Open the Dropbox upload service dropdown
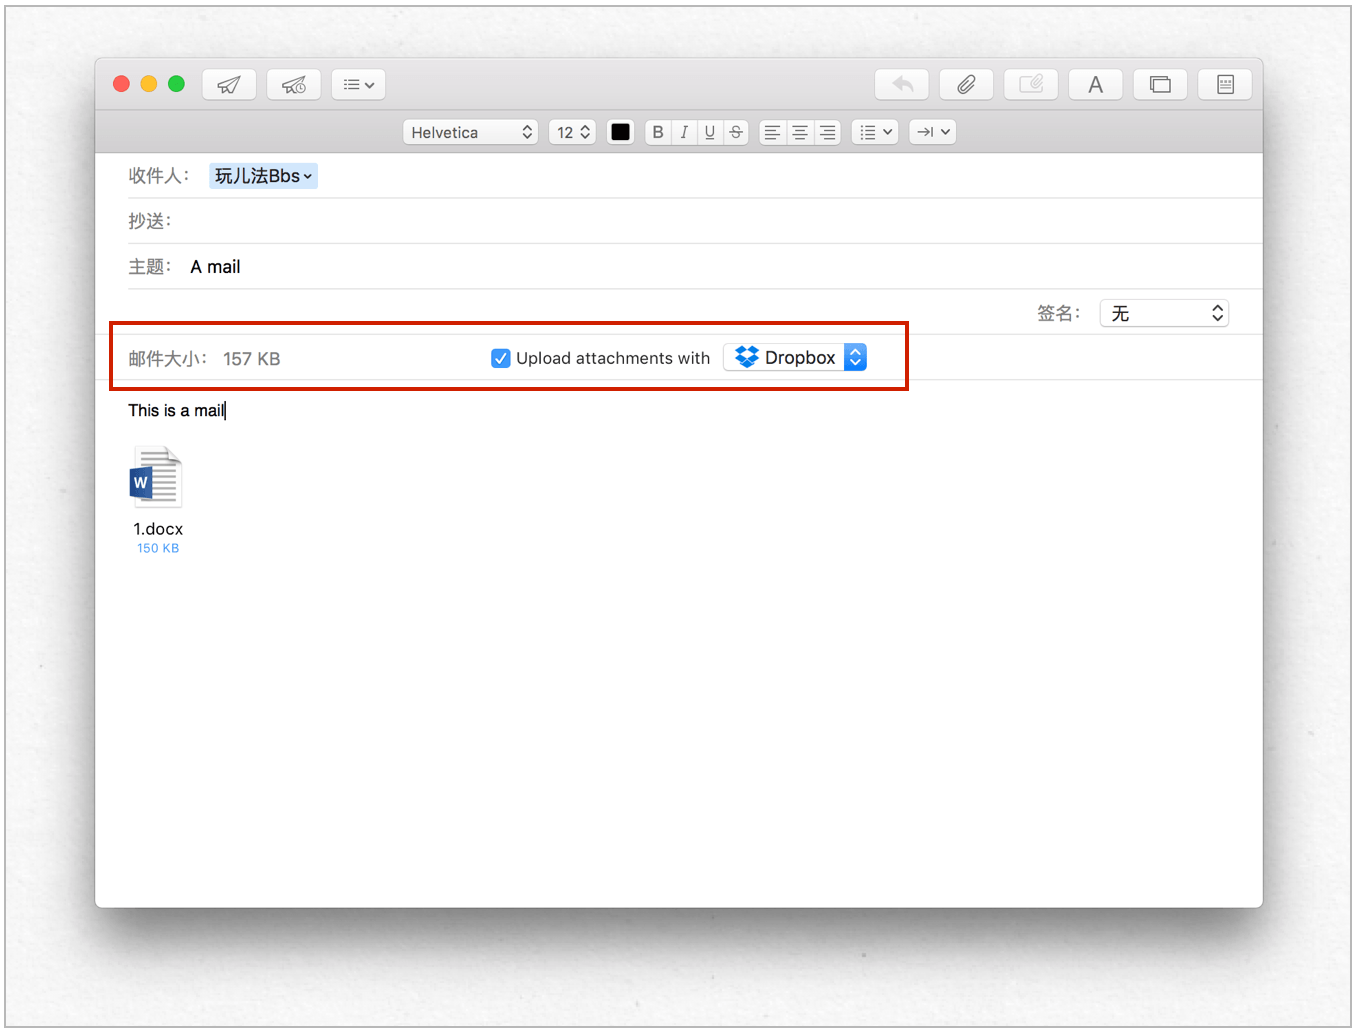 tap(796, 358)
